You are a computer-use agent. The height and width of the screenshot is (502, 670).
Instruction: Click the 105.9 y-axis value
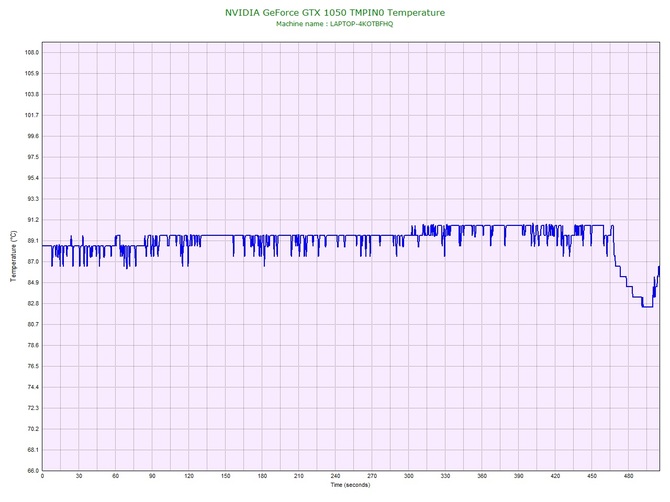click(x=32, y=73)
